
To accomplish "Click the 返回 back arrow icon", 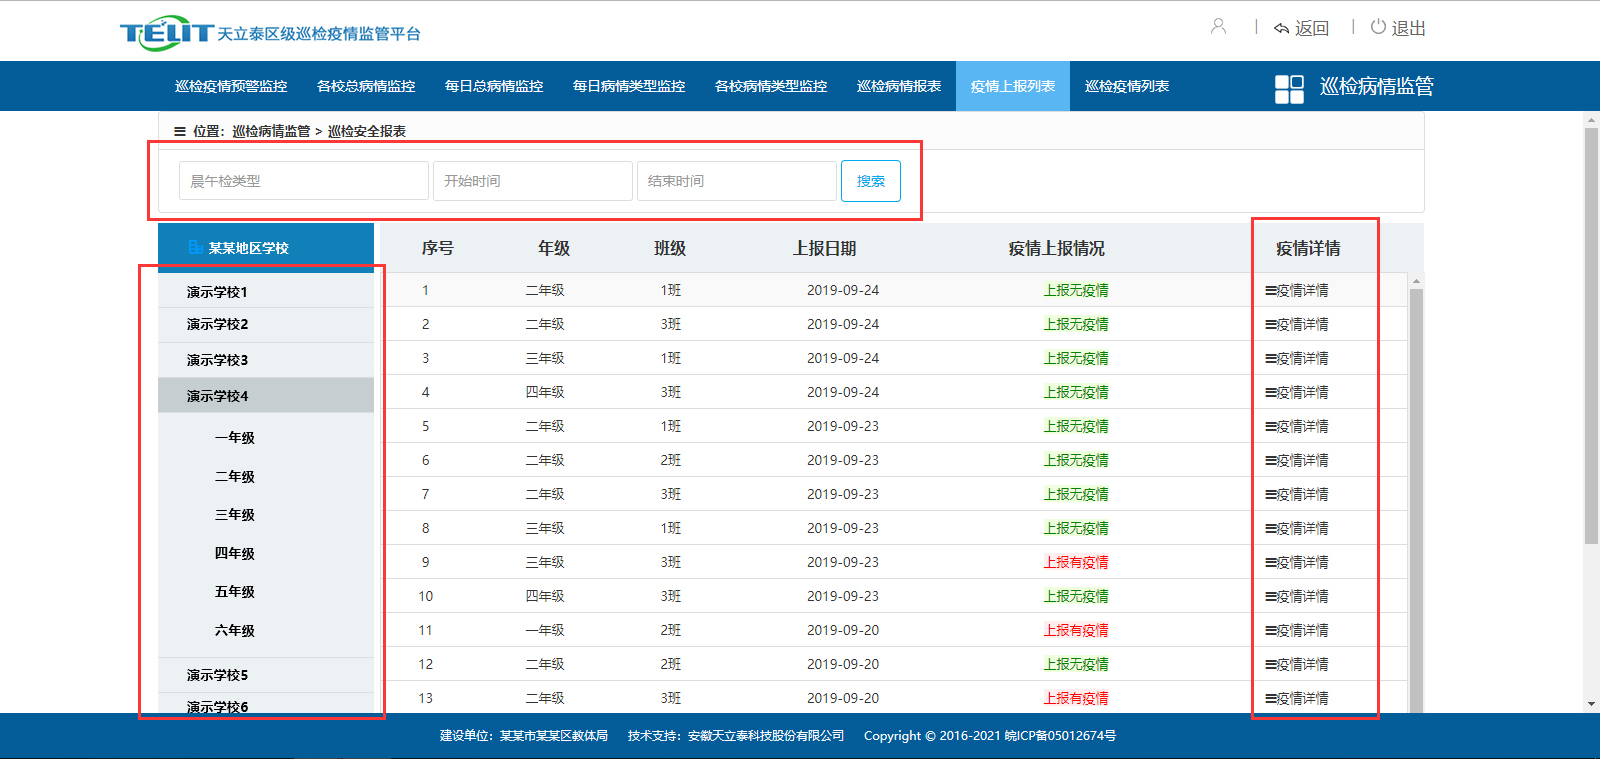I will click(x=1281, y=29).
